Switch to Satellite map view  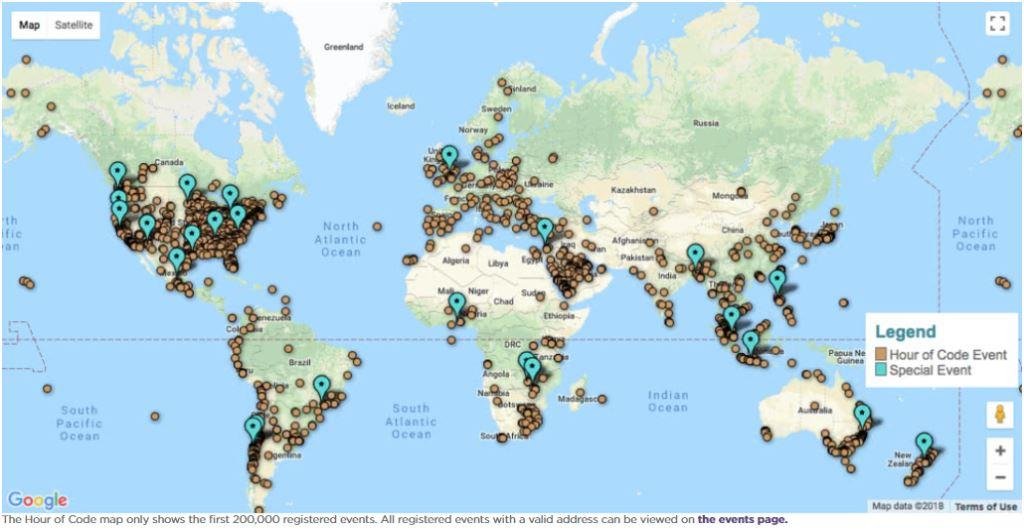pos(72,25)
